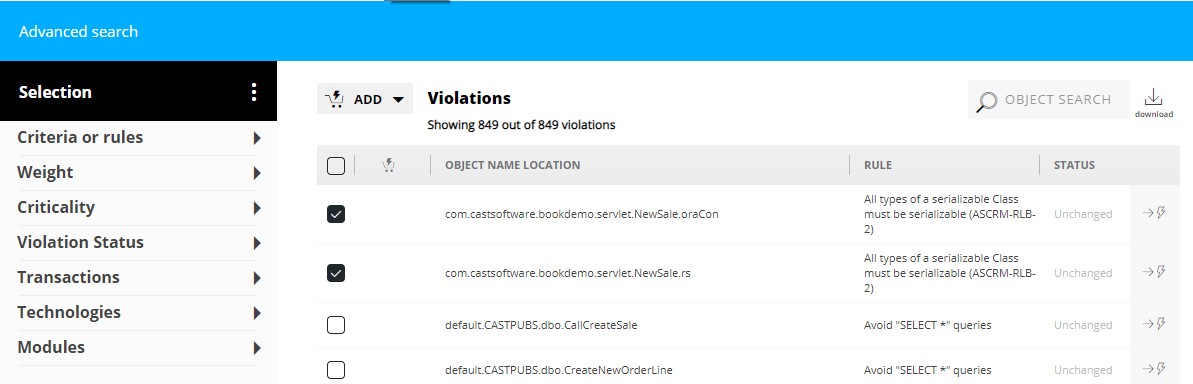Image resolution: width=1193 pixels, height=384 pixels.
Task: Expand the Criteria or rules filter
Action: coord(138,138)
